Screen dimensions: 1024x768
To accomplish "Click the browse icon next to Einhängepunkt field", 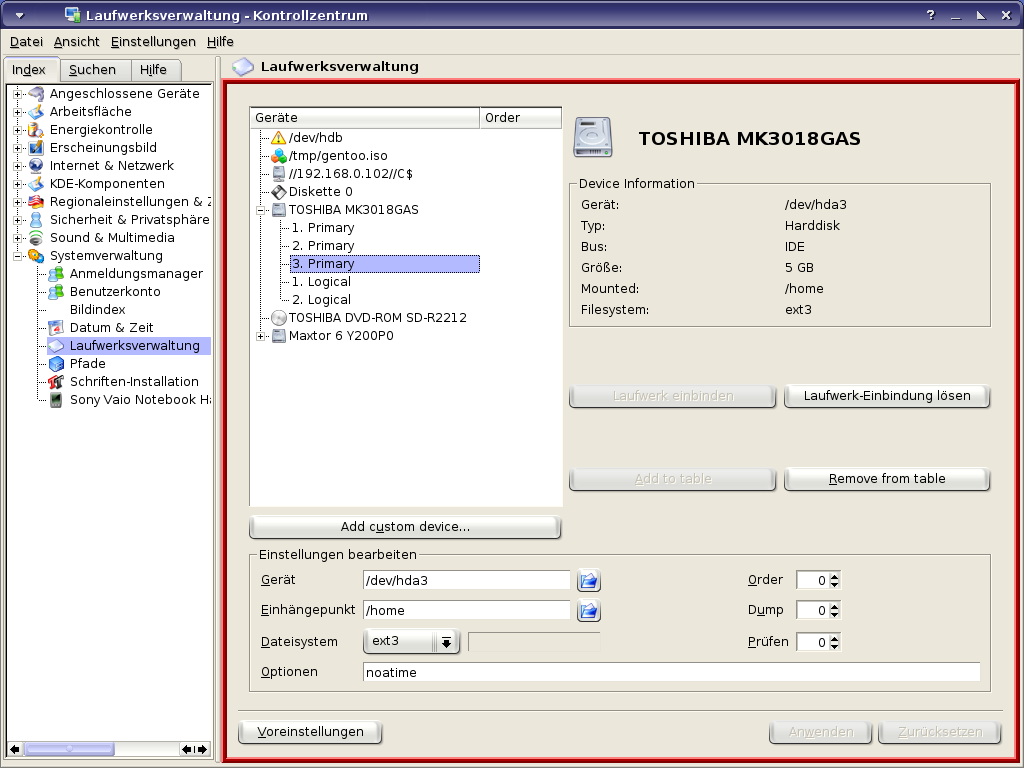I will (588, 610).
